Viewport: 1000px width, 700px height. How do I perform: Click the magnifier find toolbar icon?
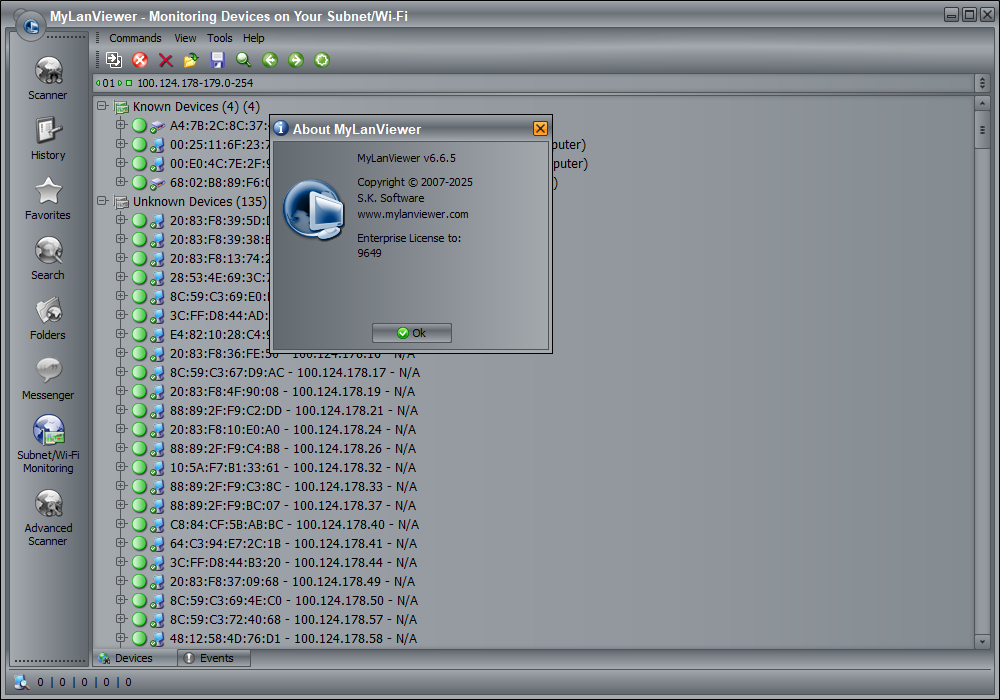pos(243,60)
